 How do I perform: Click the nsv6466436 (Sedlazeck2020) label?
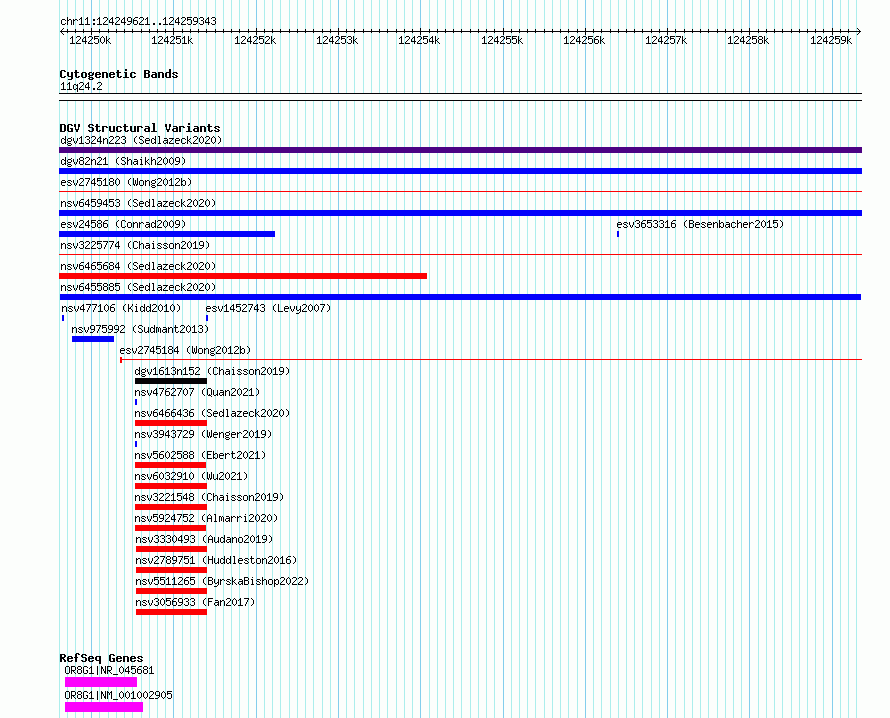point(212,413)
